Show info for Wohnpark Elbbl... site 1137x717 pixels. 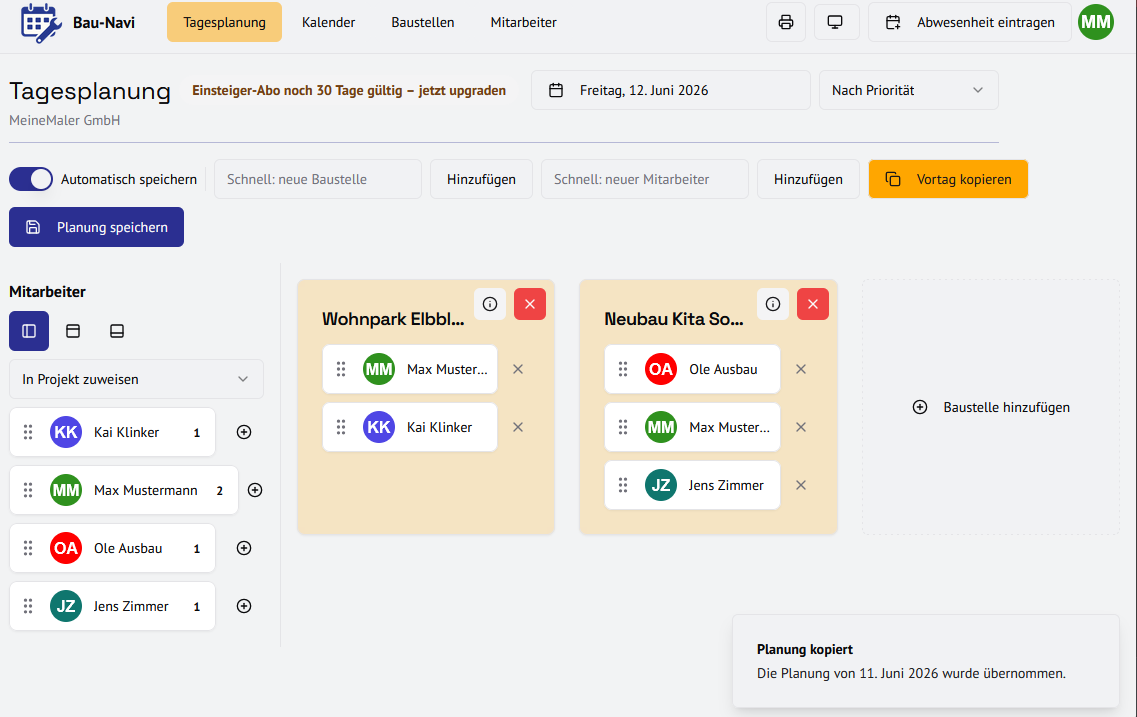490,304
